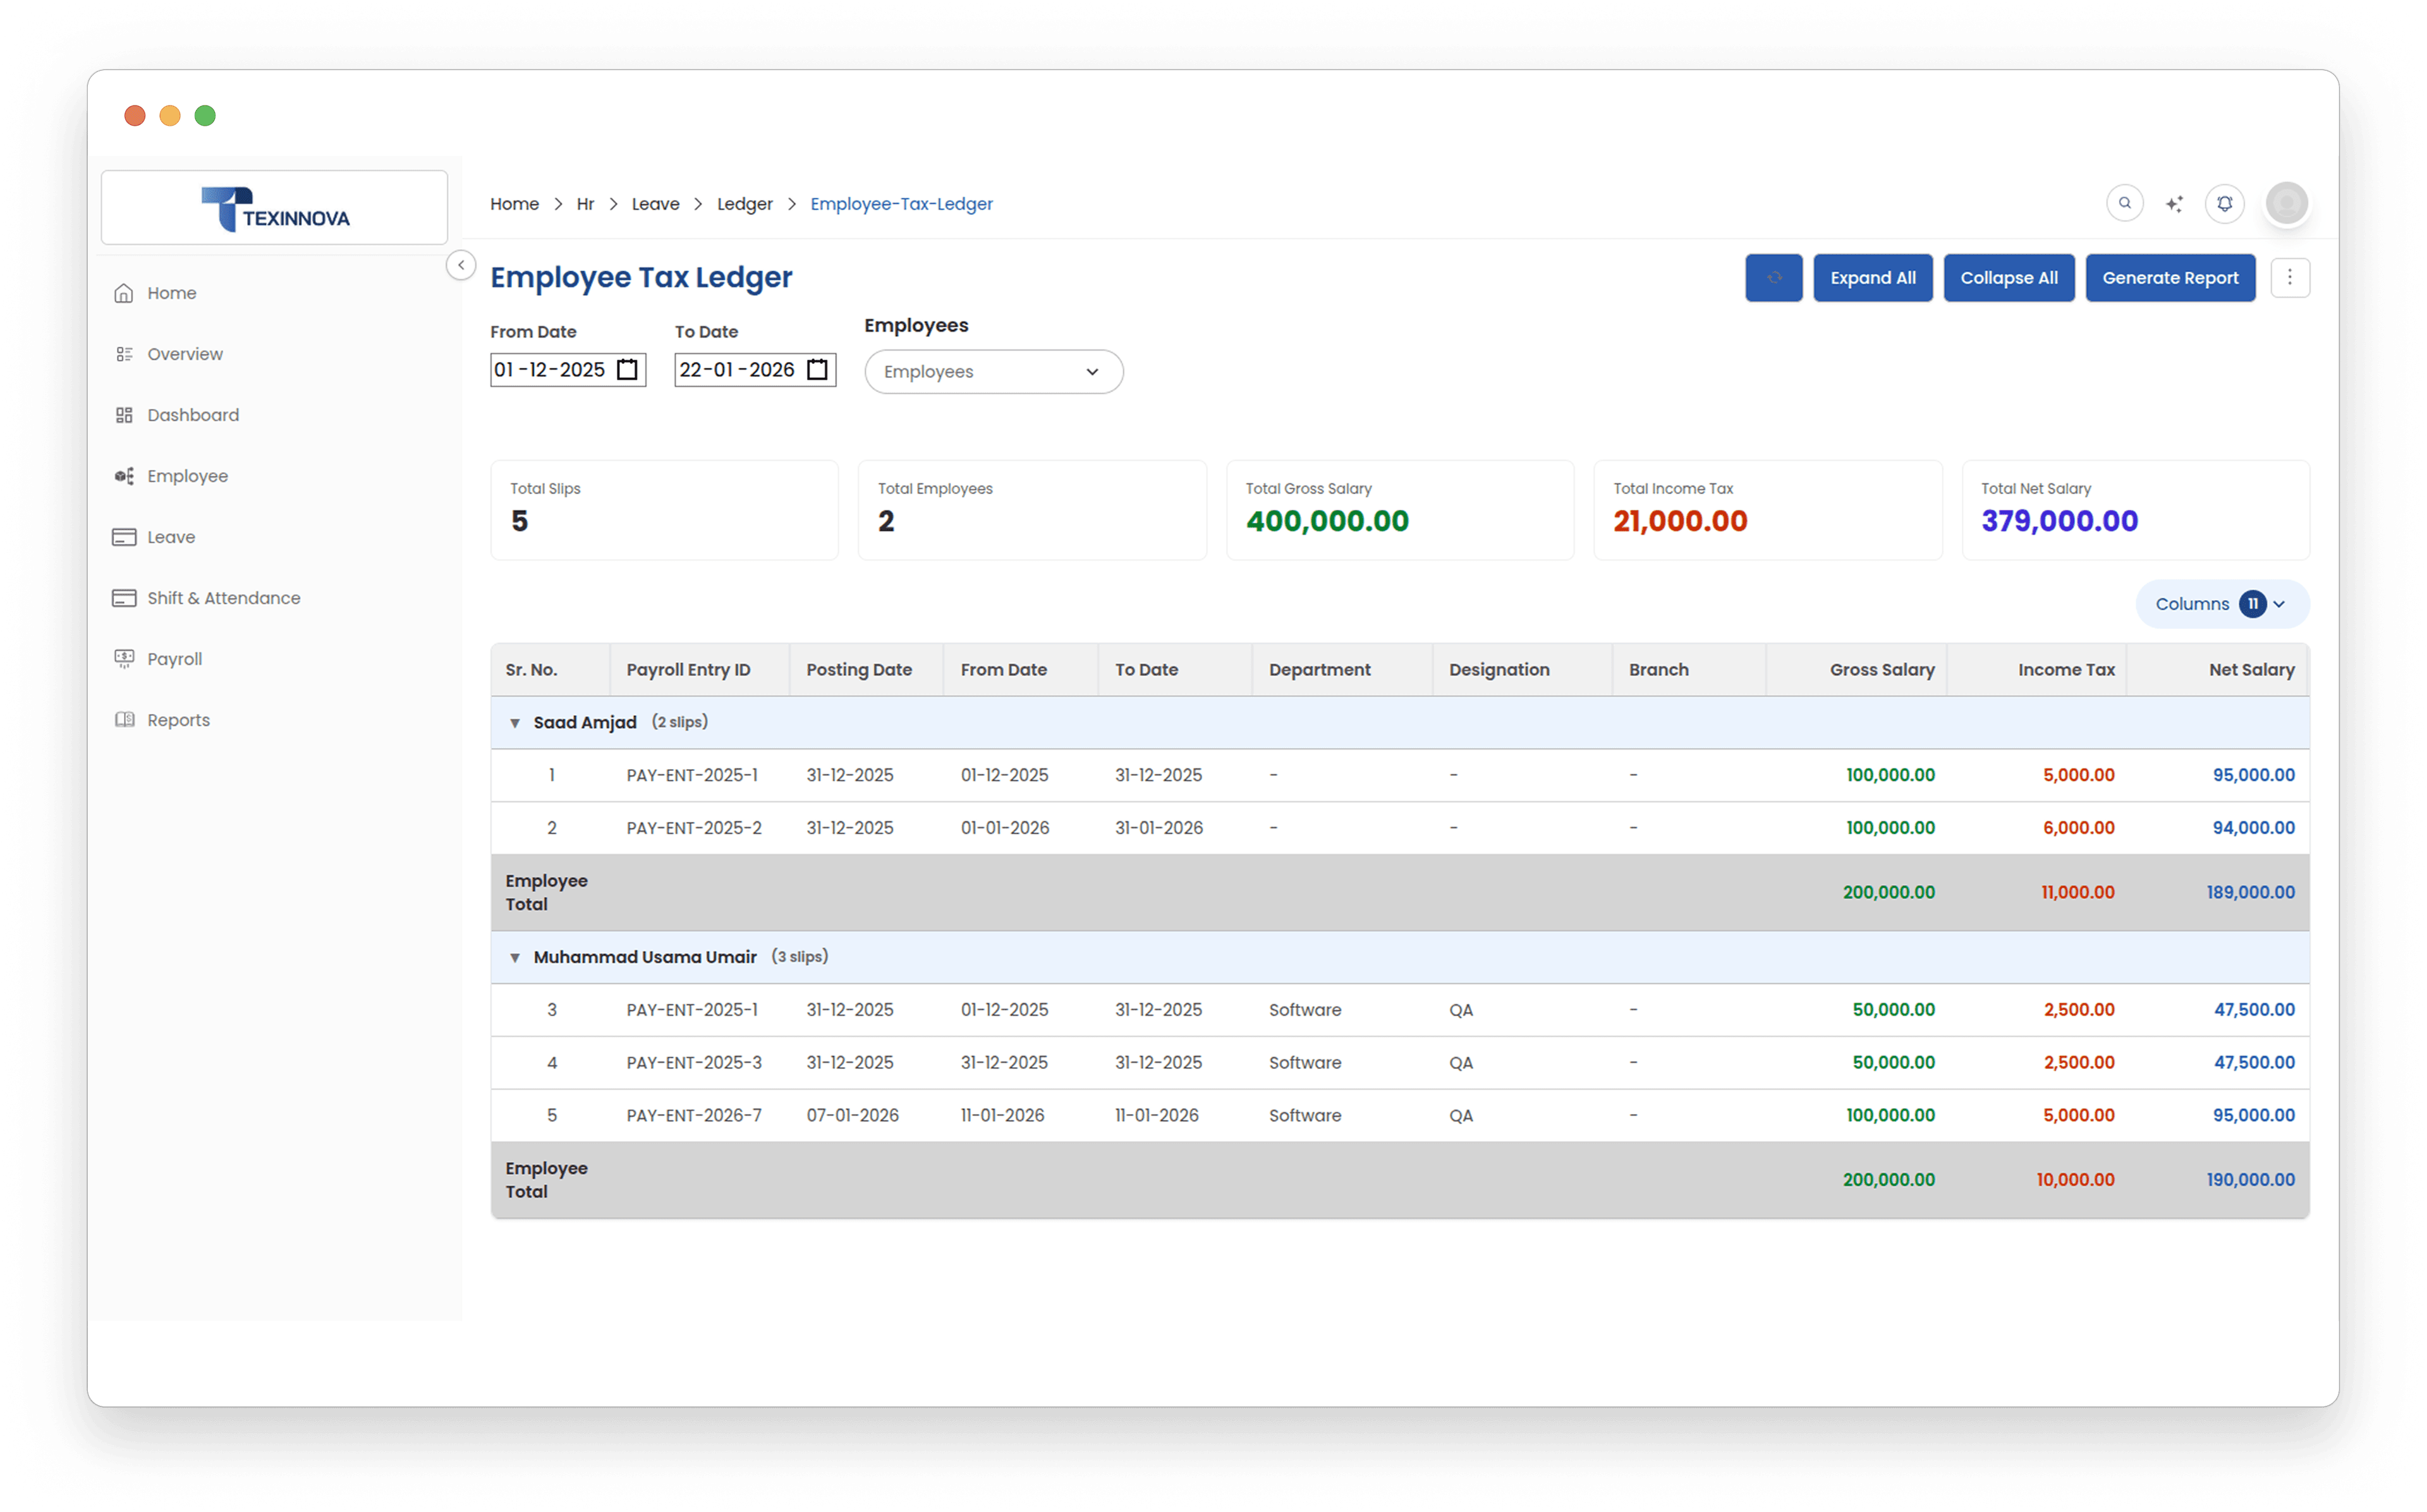This screenshot has height=1512, width=2427.
Task: Click the Expand All button
Action: tap(1872, 278)
